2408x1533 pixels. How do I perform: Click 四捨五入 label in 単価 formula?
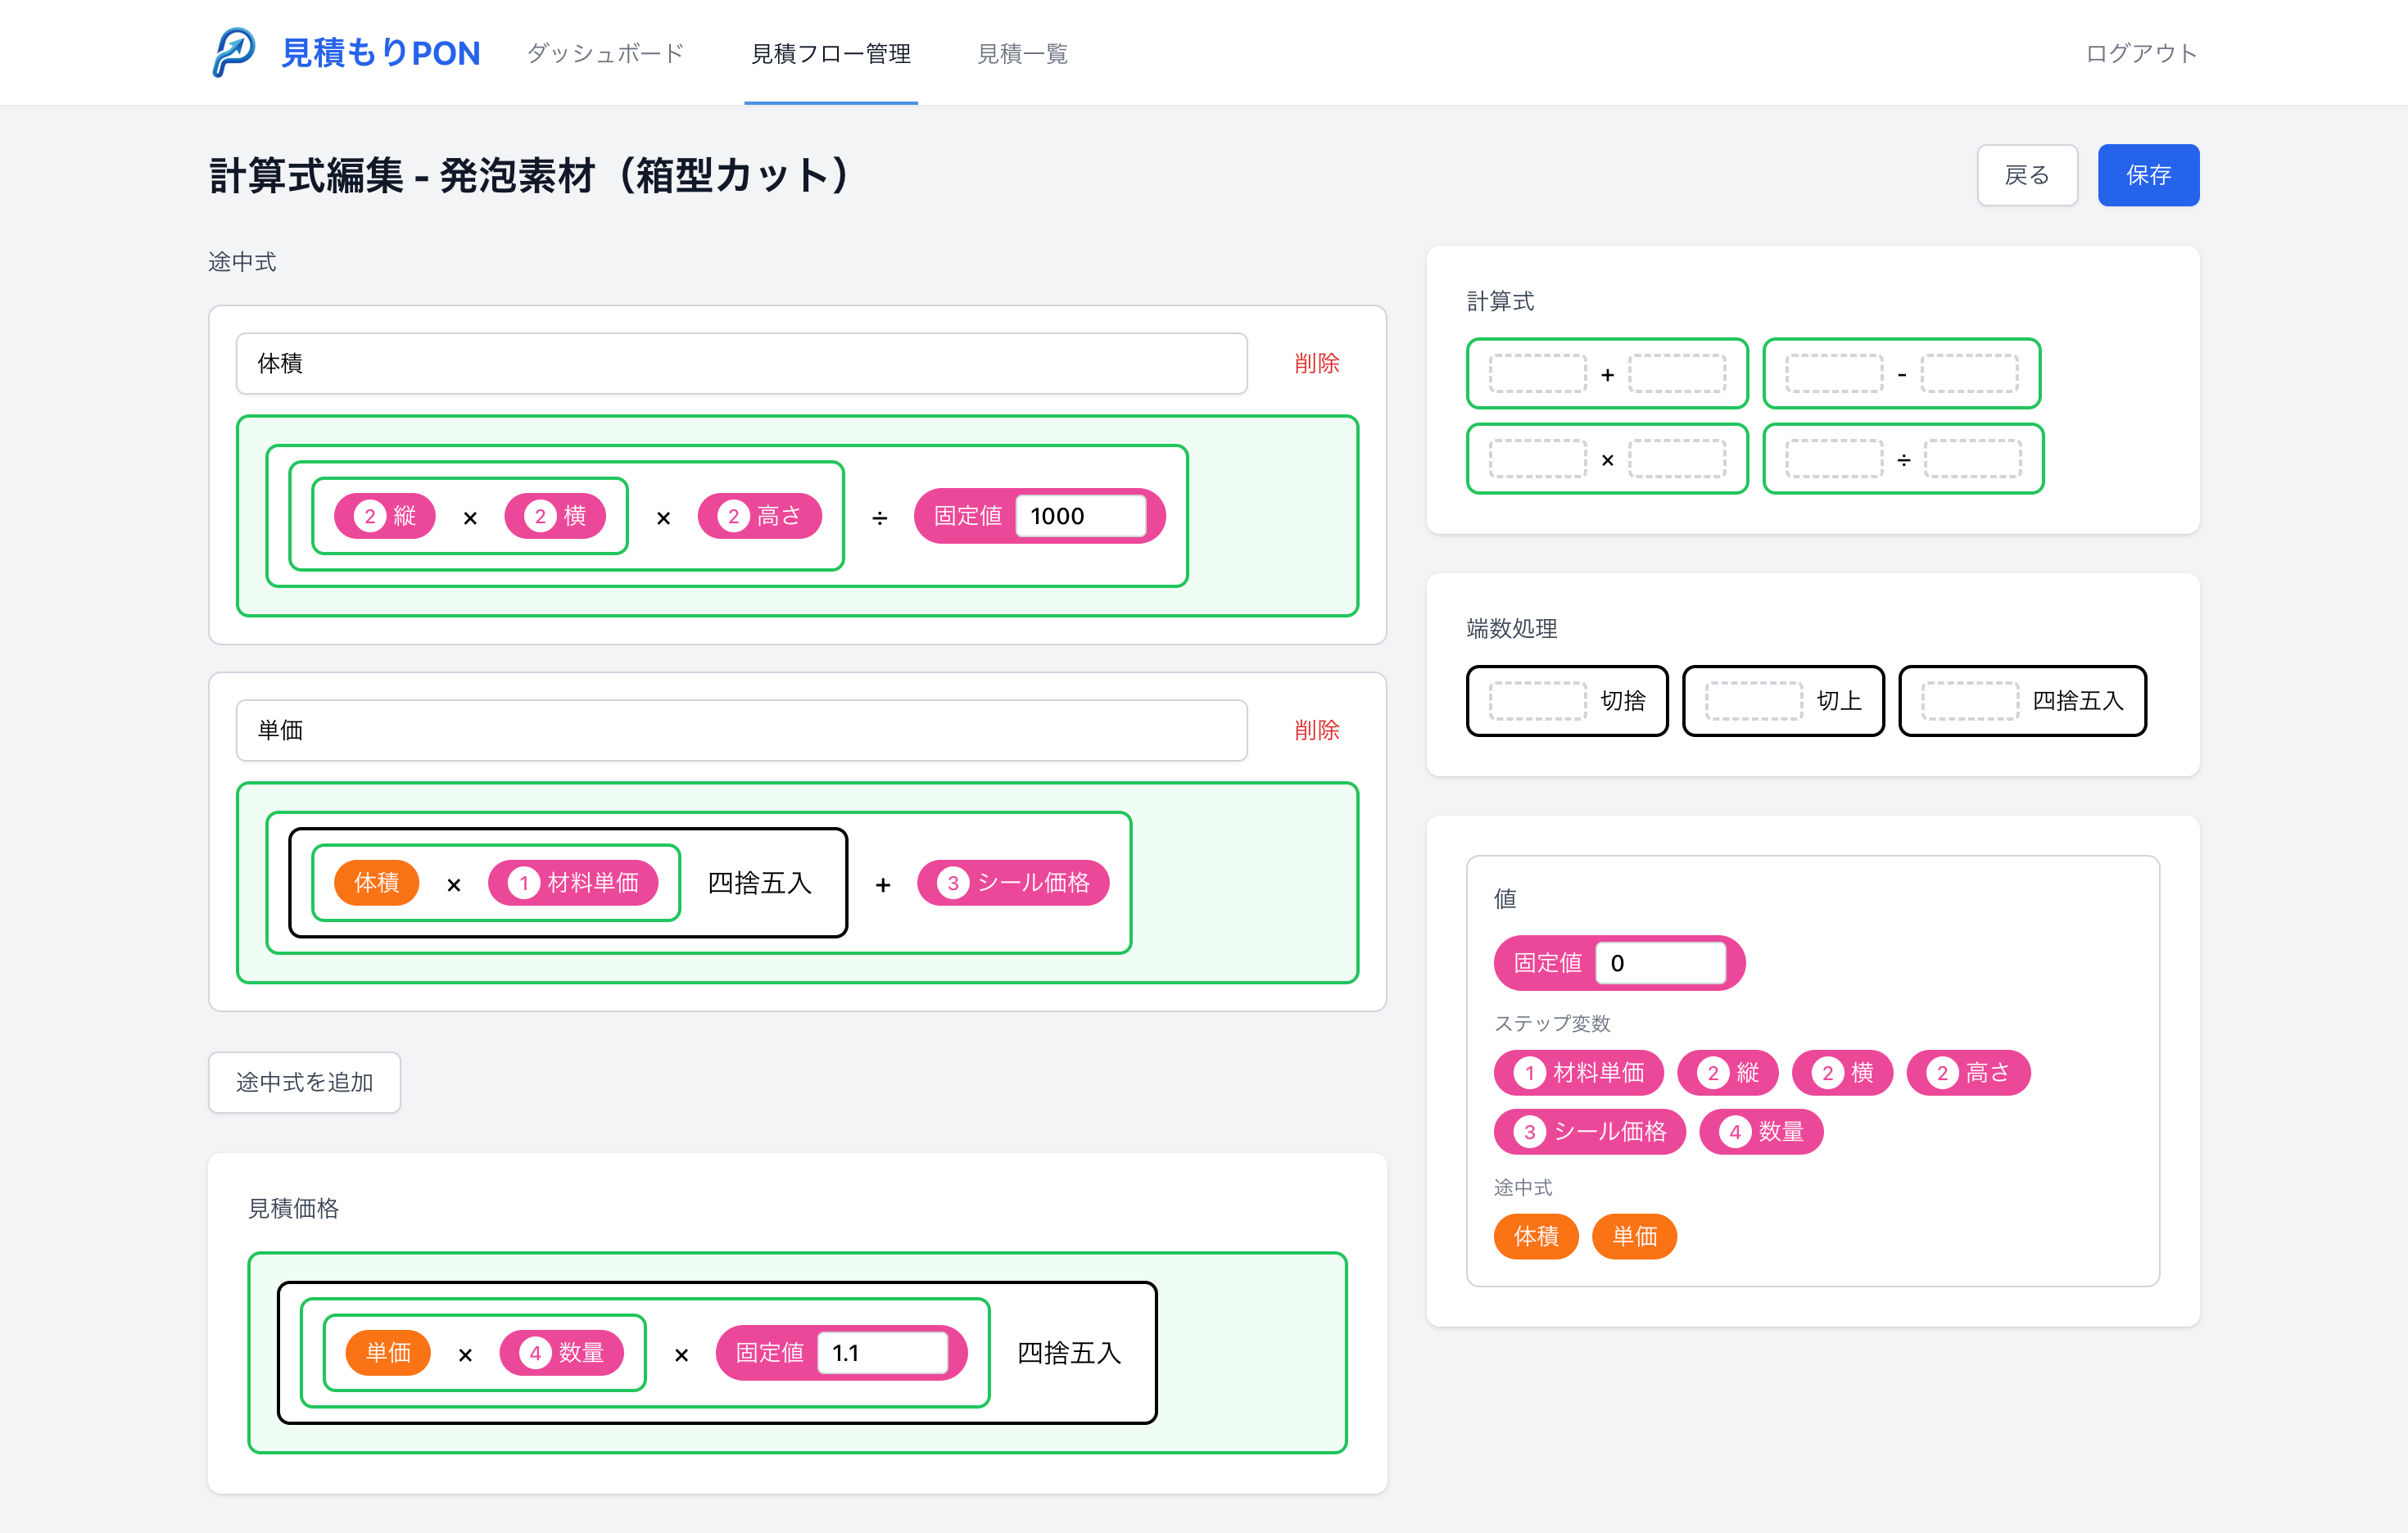pyautogui.click(x=759, y=883)
